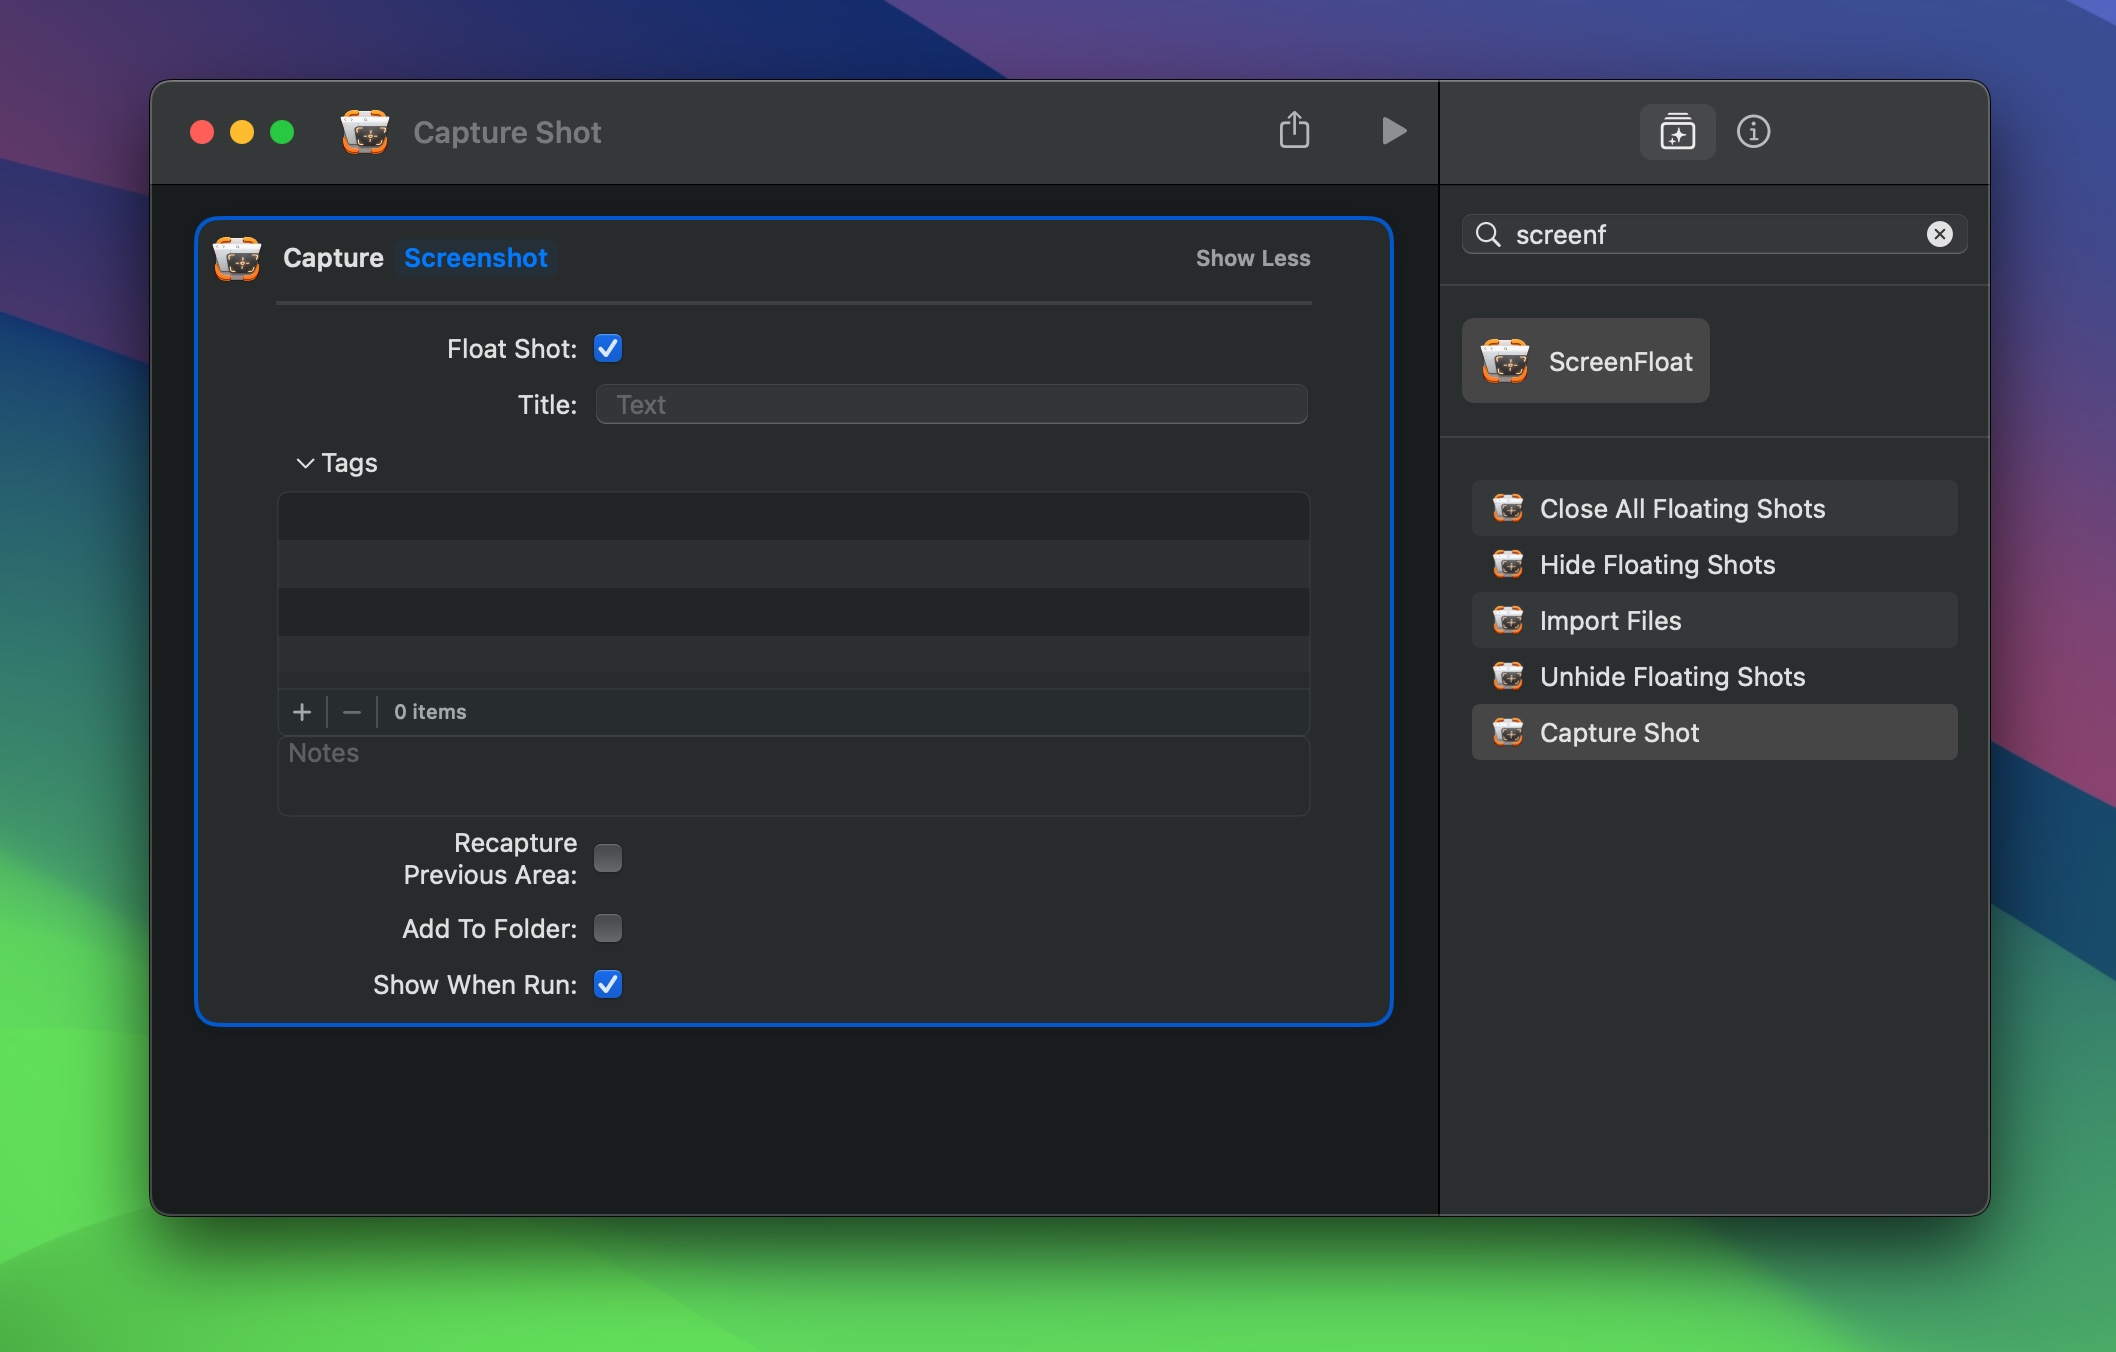Click the Share shortcut icon in the title bar
Screen dimensions: 2116x1352
coord(1294,130)
